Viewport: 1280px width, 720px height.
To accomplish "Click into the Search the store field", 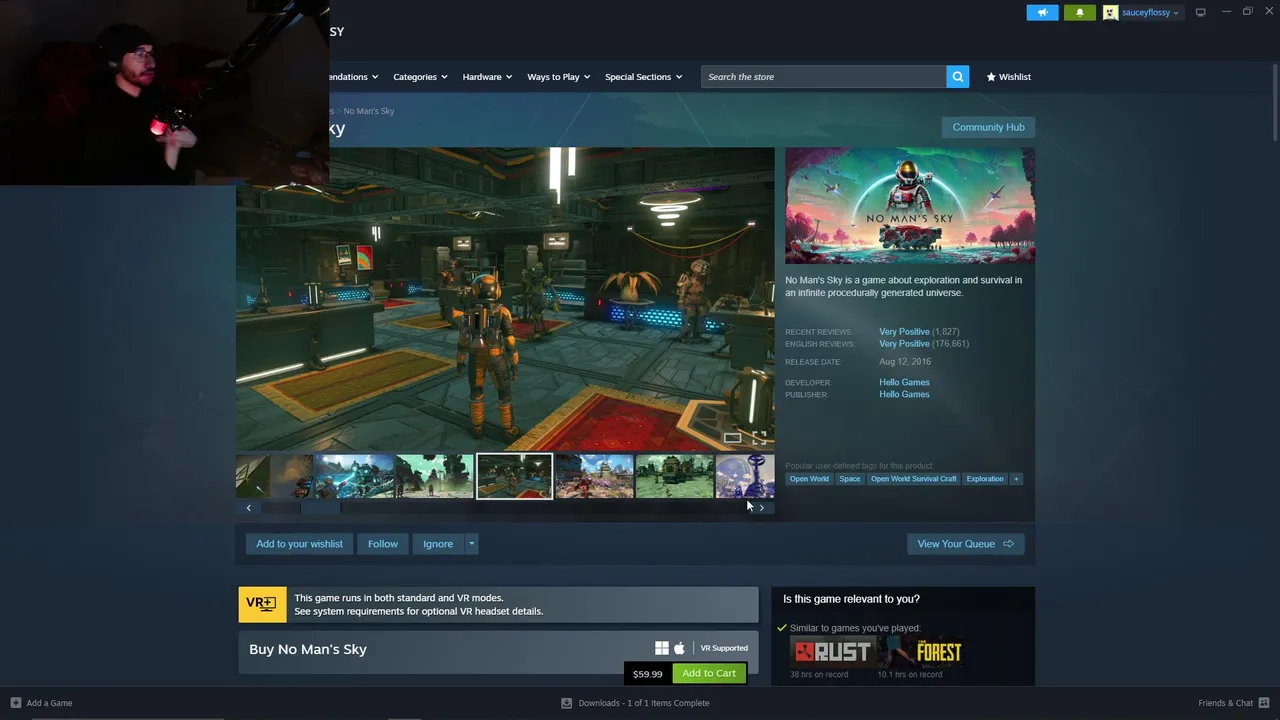I will [x=824, y=77].
